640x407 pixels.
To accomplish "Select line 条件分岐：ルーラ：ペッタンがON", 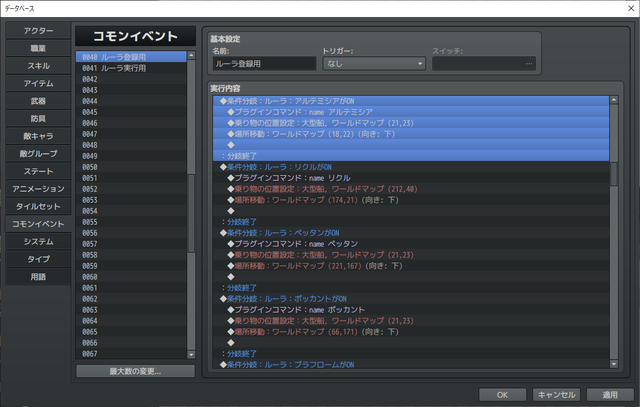I will (411, 233).
